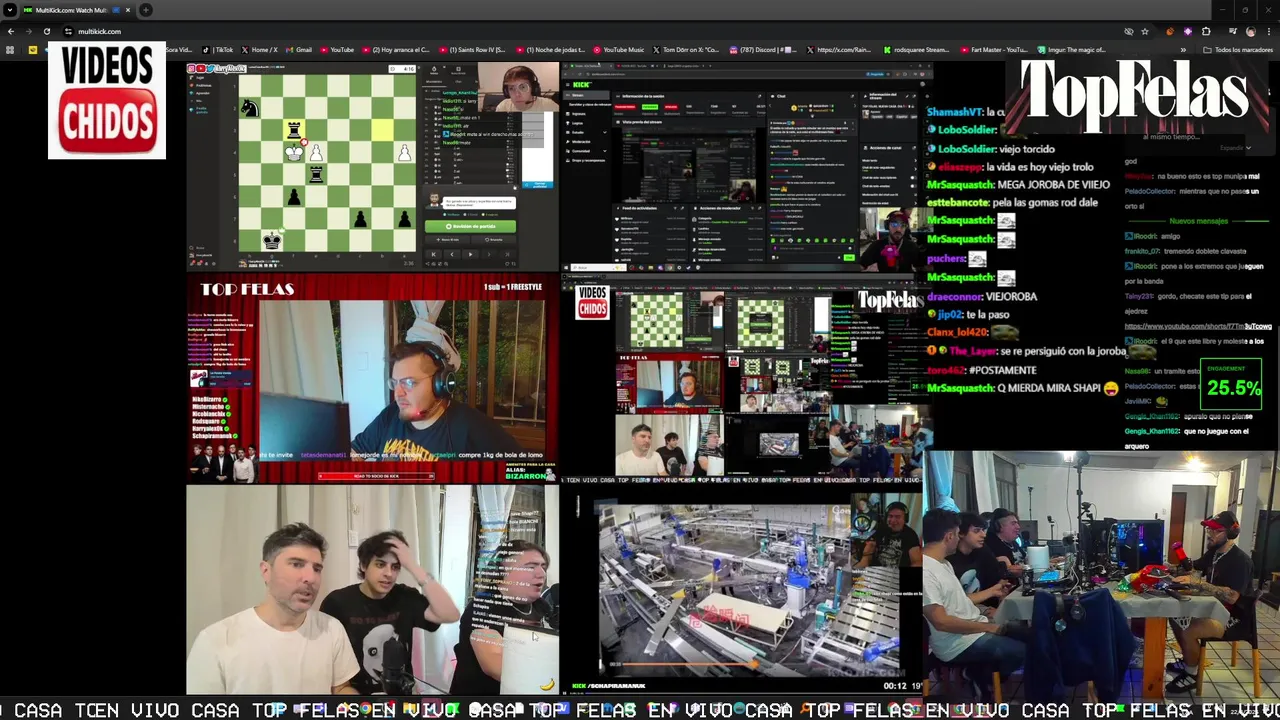Open the (1) Noche de jodas bookmark
The height and width of the screenshot is (720, 1280).
click(551, 50)
